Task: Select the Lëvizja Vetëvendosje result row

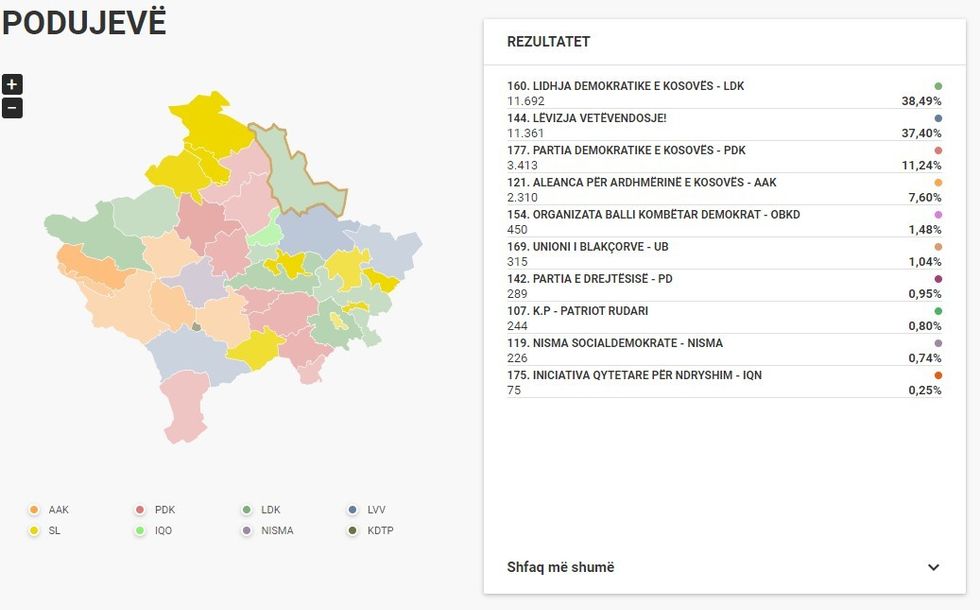Action: [x=724, y=126]
